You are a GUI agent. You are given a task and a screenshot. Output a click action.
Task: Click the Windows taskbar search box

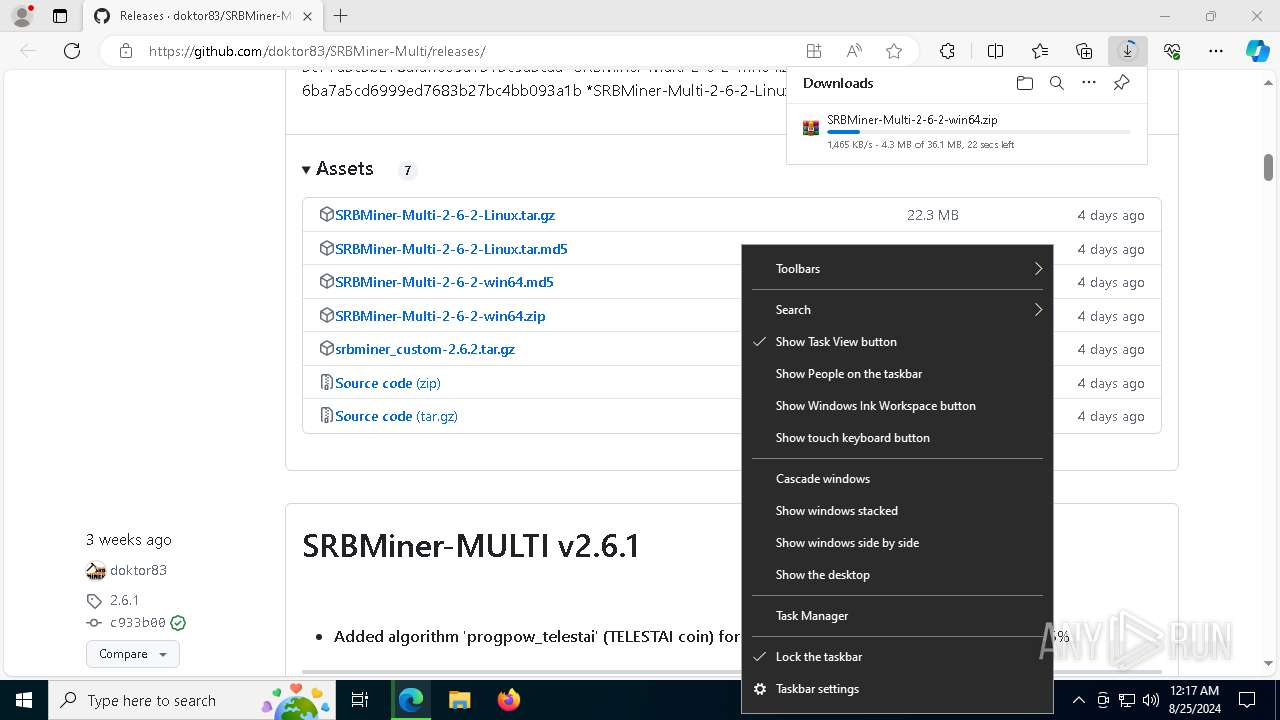tap(194, 700)
